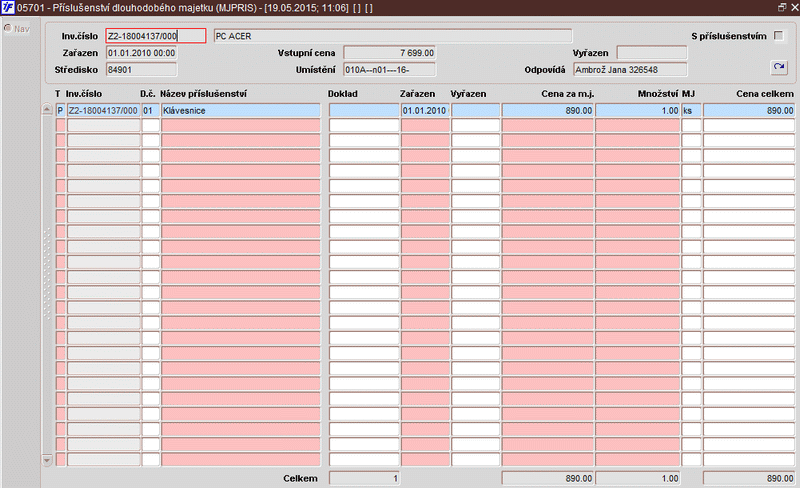Viewport: 800px width, 488px height.
Task: Click the app logo icon in title bar
Action: tap(8, 8)
